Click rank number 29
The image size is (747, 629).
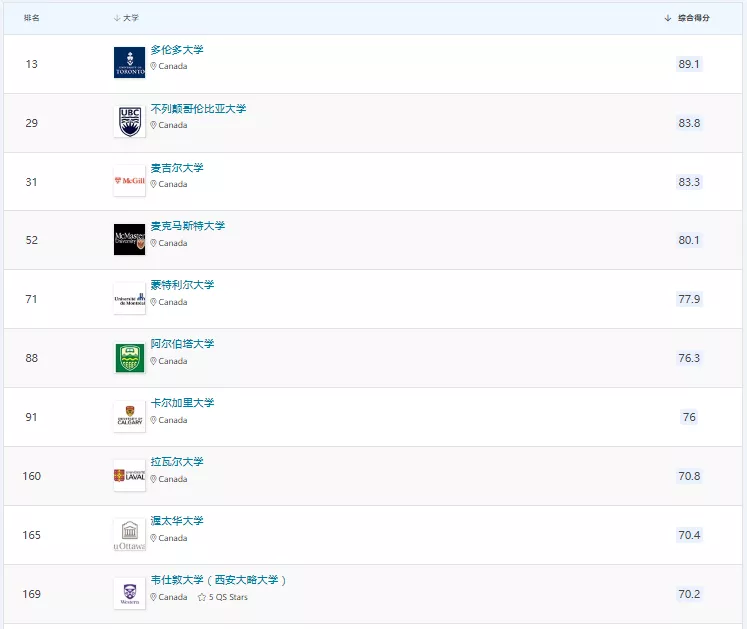pyautogui.click(x=31, y=123)
